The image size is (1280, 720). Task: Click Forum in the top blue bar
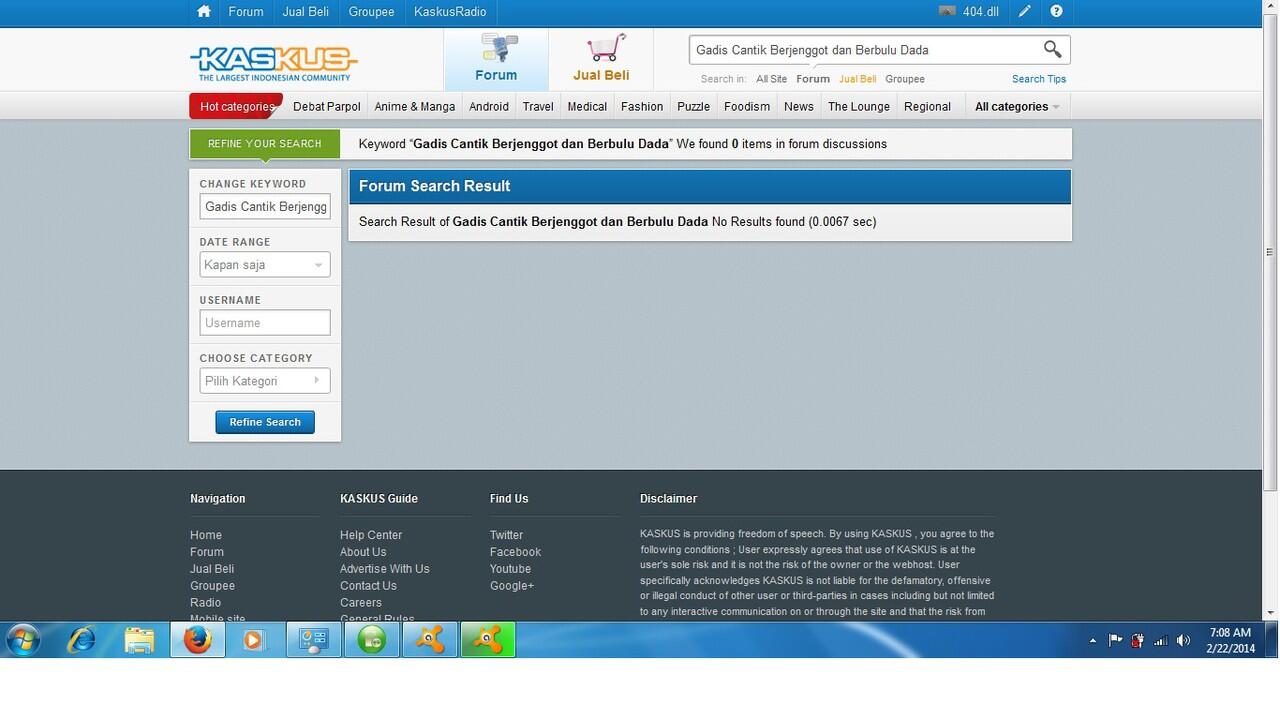246,12
